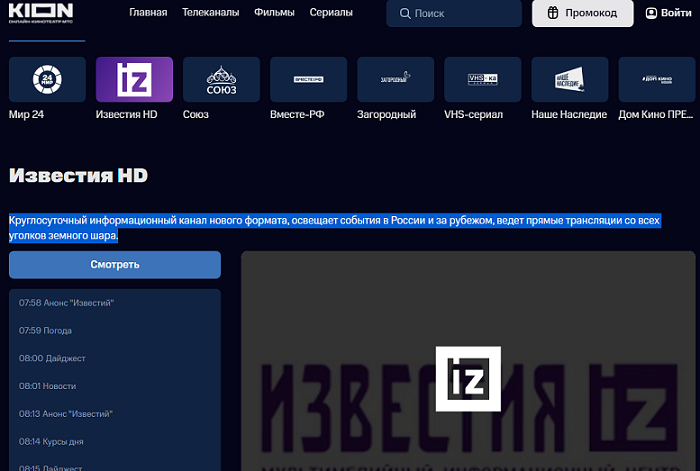Viewport: 700px width, 471px height.
Task: Select the VHS-сериал channel icon
Action: pos(483,79)
